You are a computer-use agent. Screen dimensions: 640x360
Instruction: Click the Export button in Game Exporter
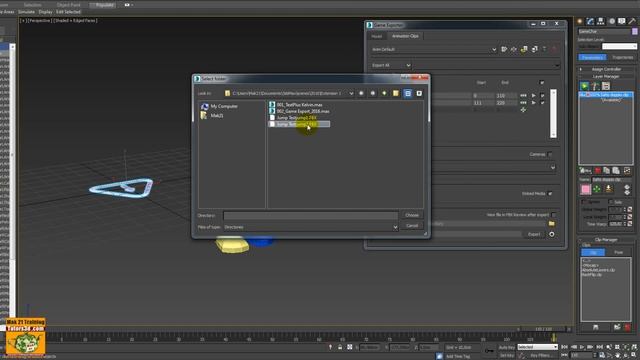pyautogui.click(x=533, y=234)
